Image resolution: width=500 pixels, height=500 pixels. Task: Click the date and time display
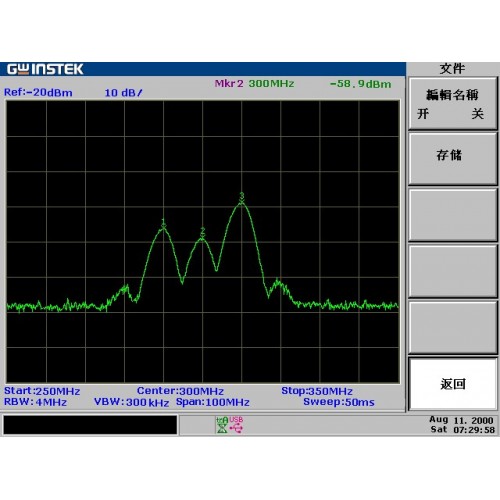pyautogui.click(x=462, y=425)
